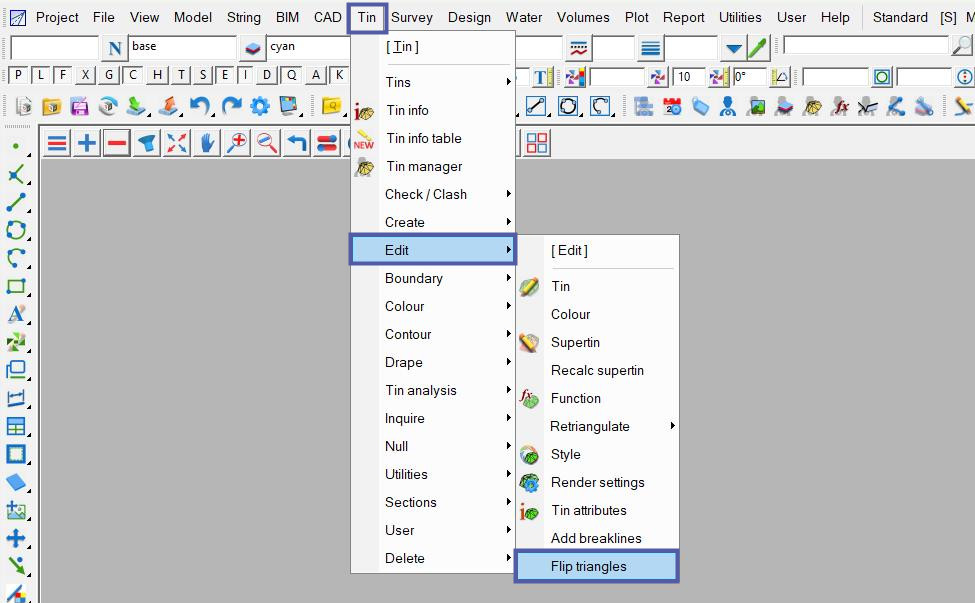Click the table grid icon in left sidebar

[x=16, y=426]
